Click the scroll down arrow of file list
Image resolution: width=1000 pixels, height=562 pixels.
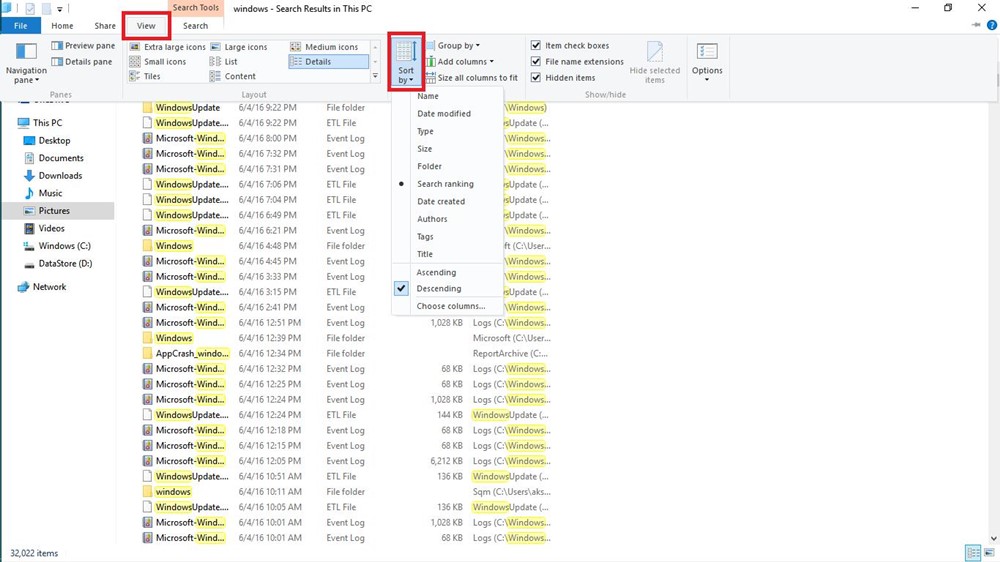click(994, 539)
